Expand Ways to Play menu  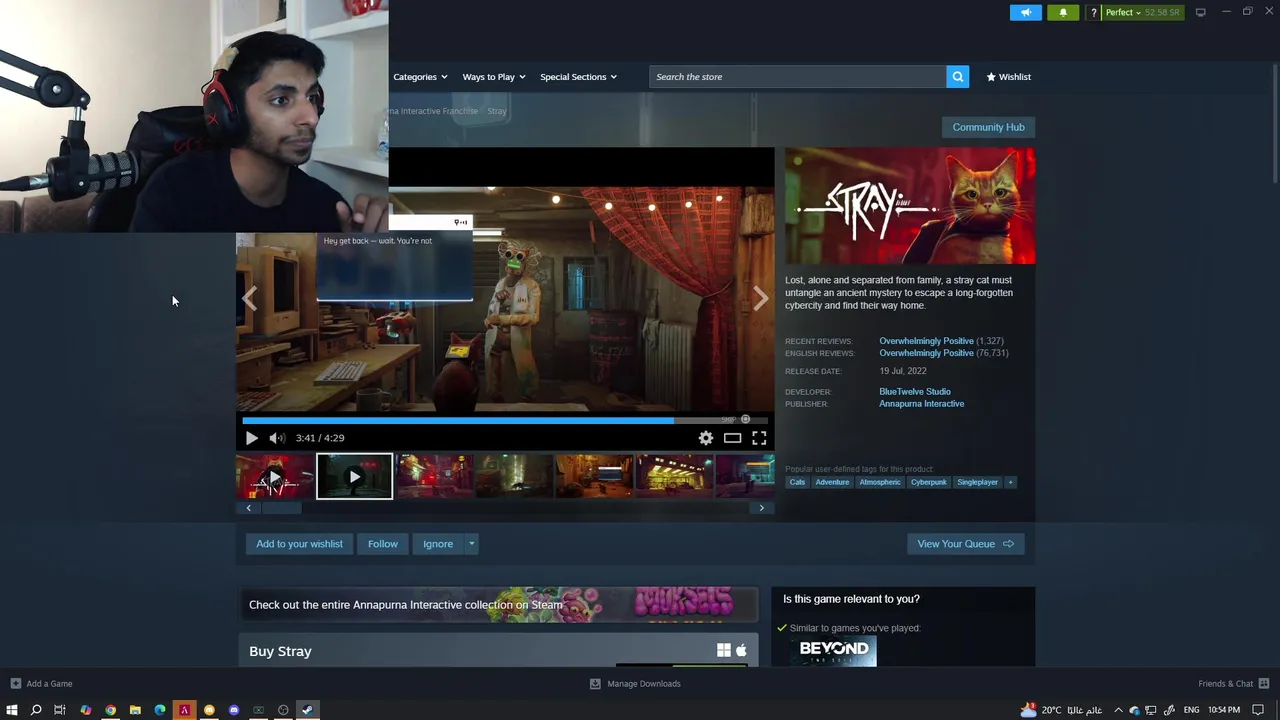click(493, 77)
